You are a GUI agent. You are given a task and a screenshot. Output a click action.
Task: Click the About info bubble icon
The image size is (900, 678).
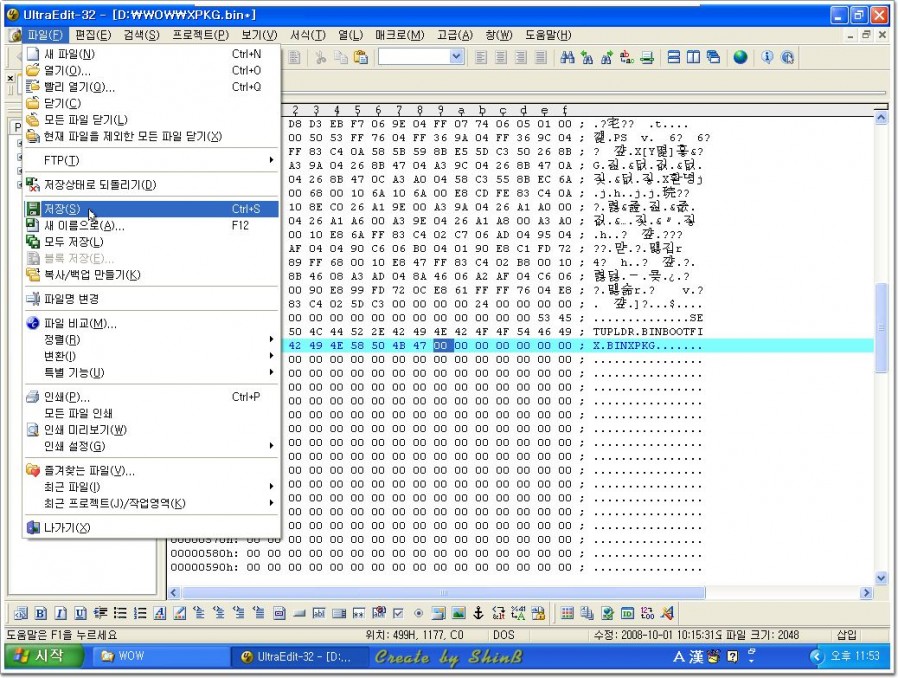(x=767, y=57)
